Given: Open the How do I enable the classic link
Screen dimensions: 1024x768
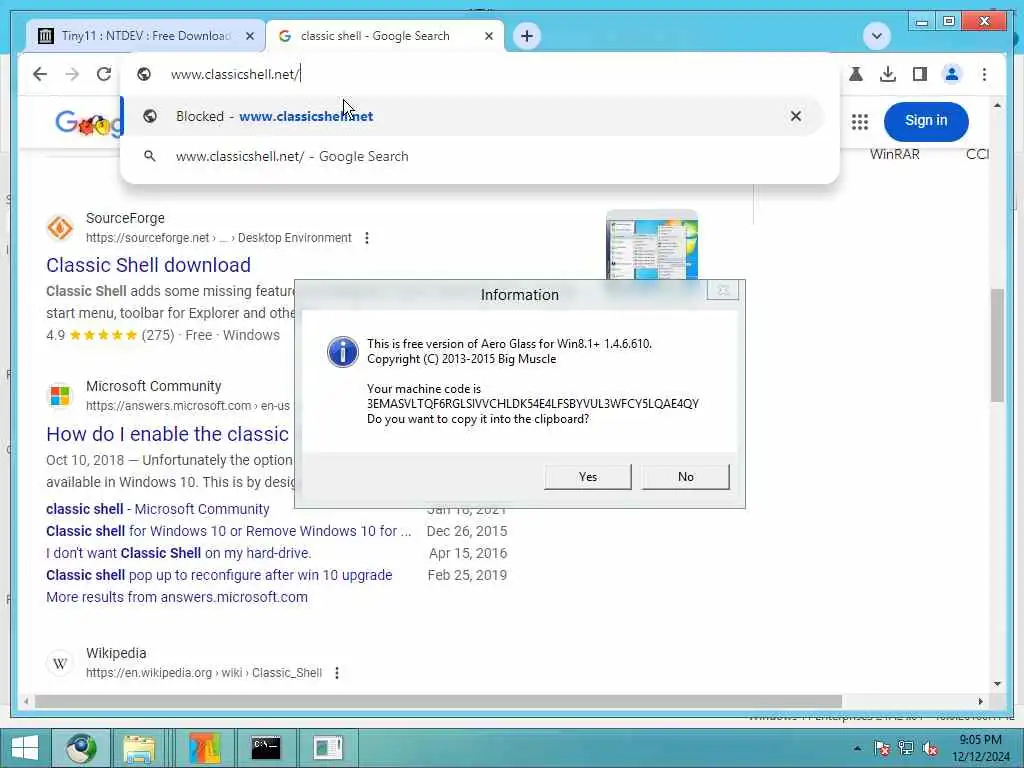Looking at the screenshot, I should point(167,434).
